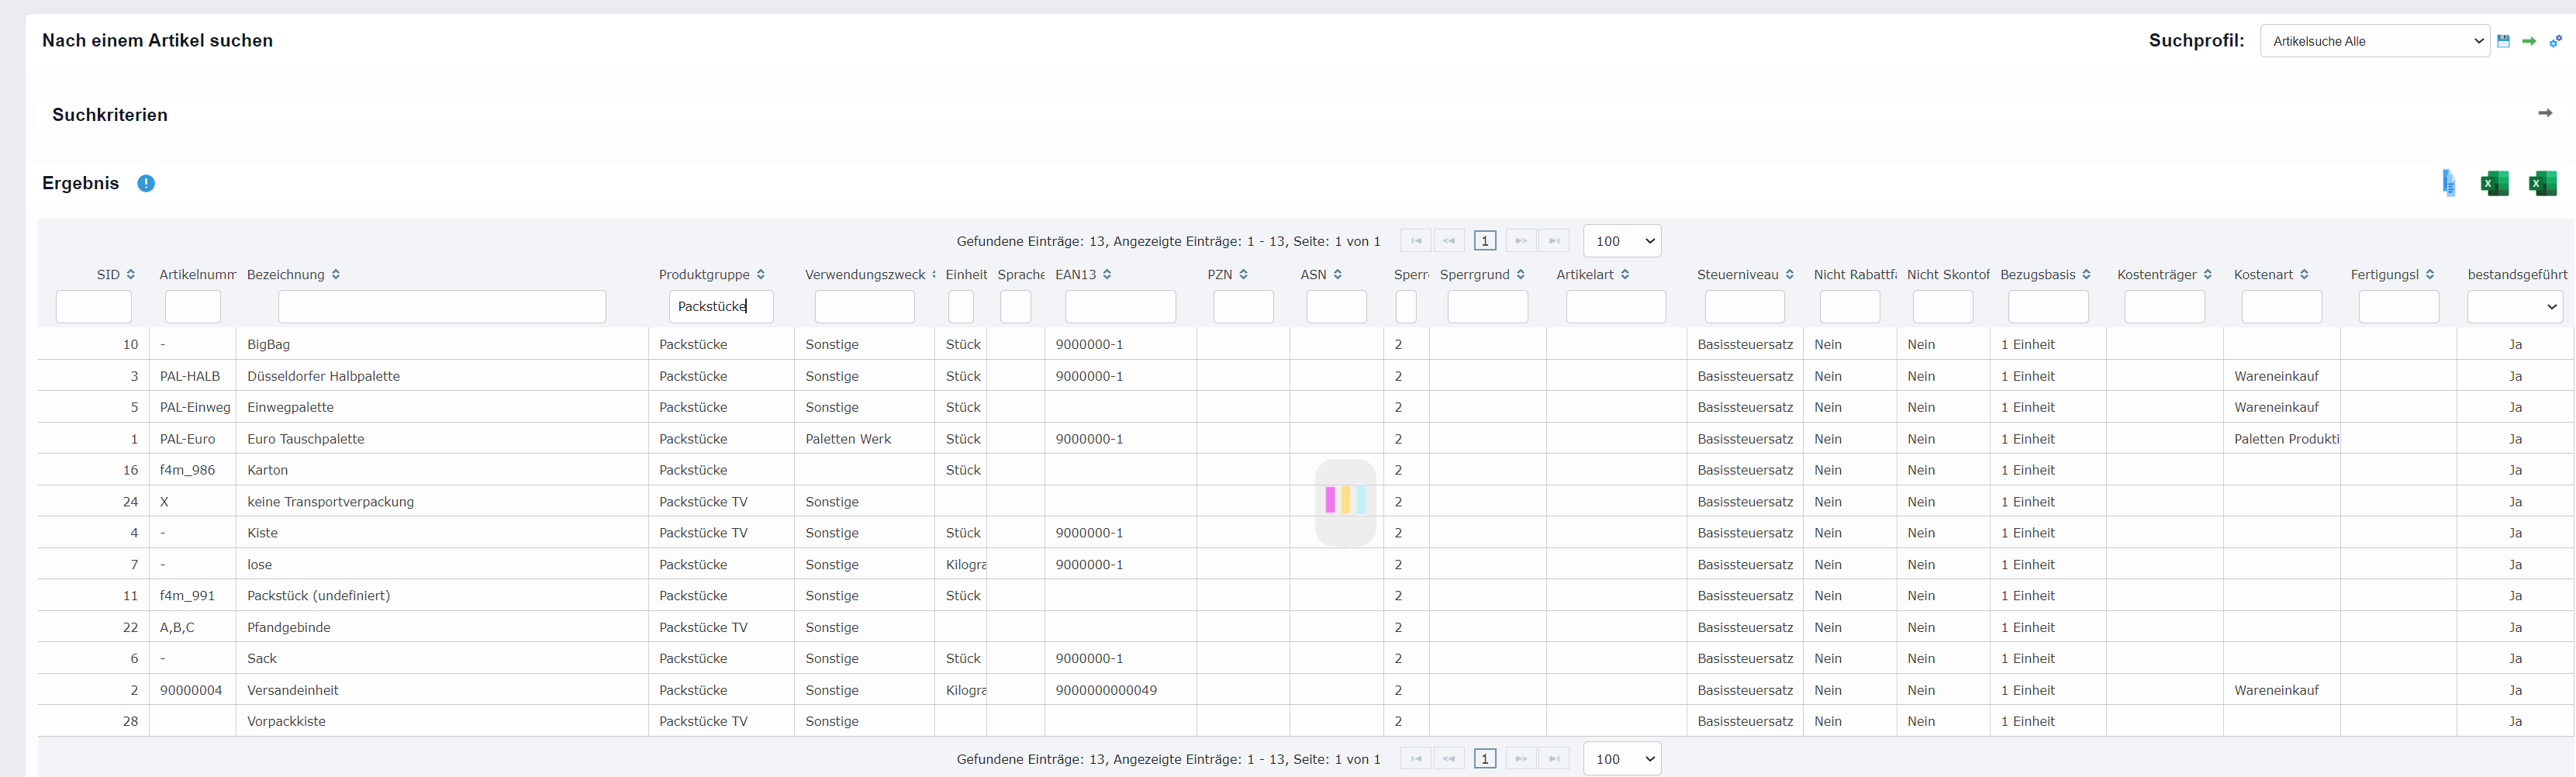Click the first Excel export icon

click(x=2494, y=183)
